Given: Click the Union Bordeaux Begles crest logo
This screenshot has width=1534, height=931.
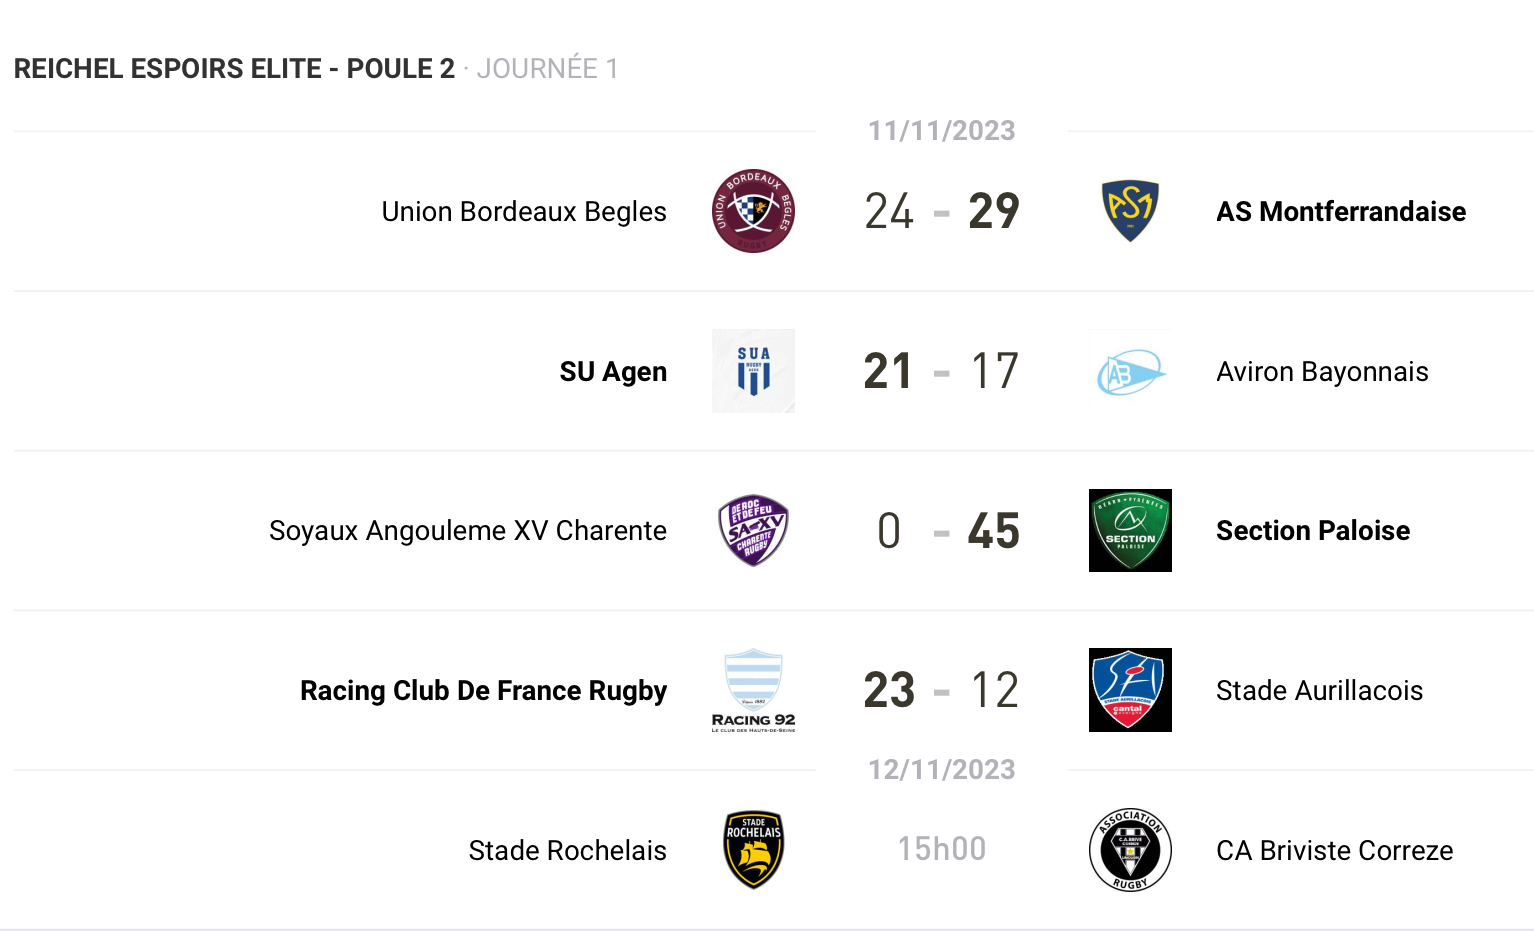Looking at the screenshot, I should click(x=753, y=211).
